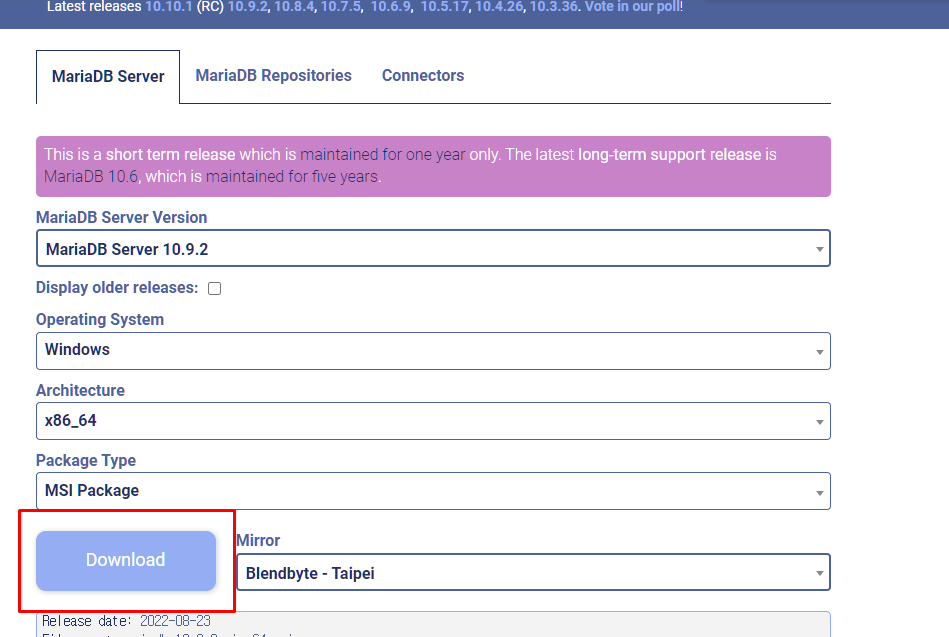Open the 10.7.5 release link

tap(341, 7)
